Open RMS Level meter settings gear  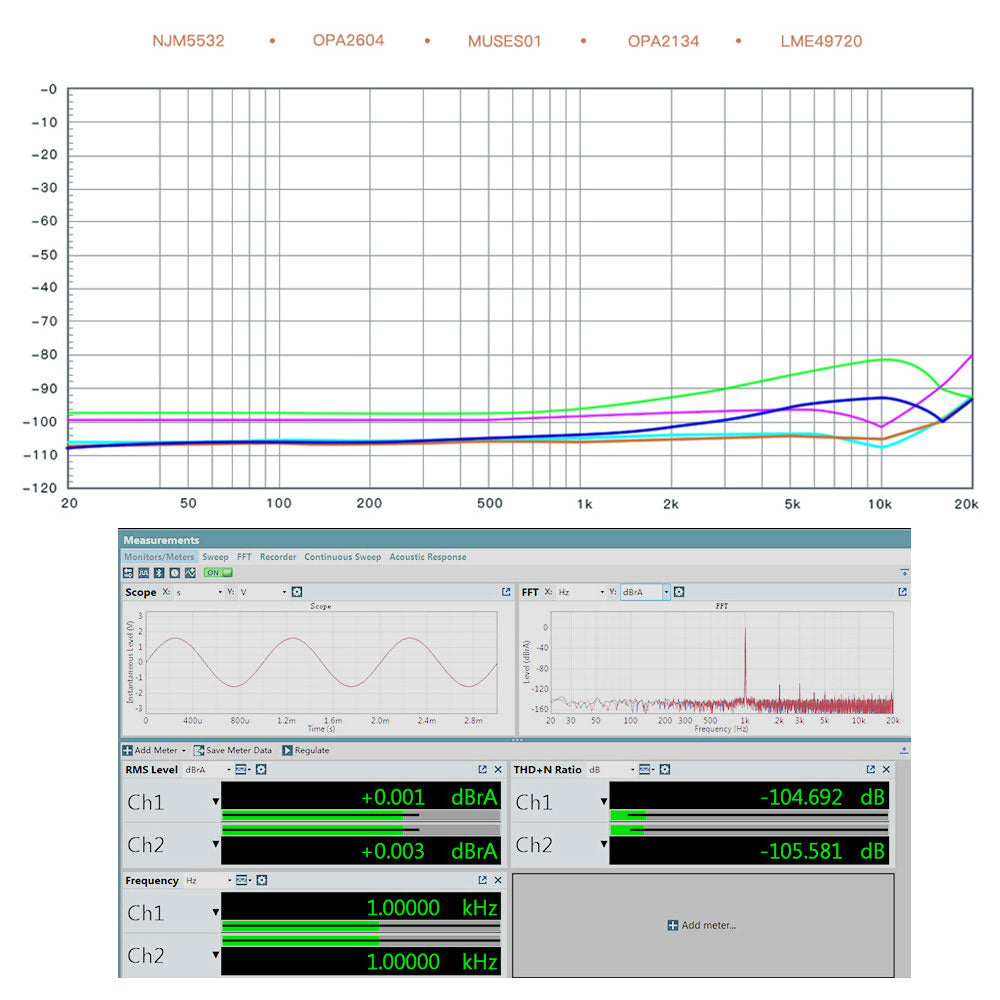point(261,769)
